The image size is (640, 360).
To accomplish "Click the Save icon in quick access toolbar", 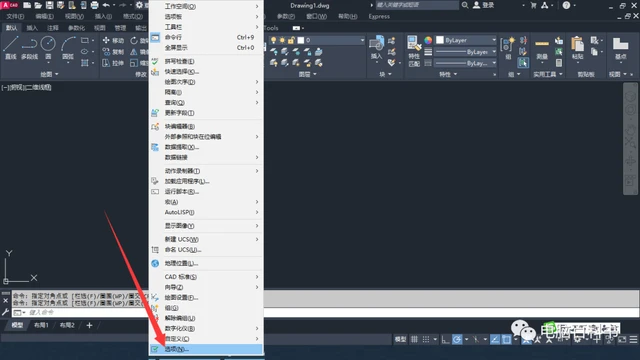I will click(x=49, y=5).
